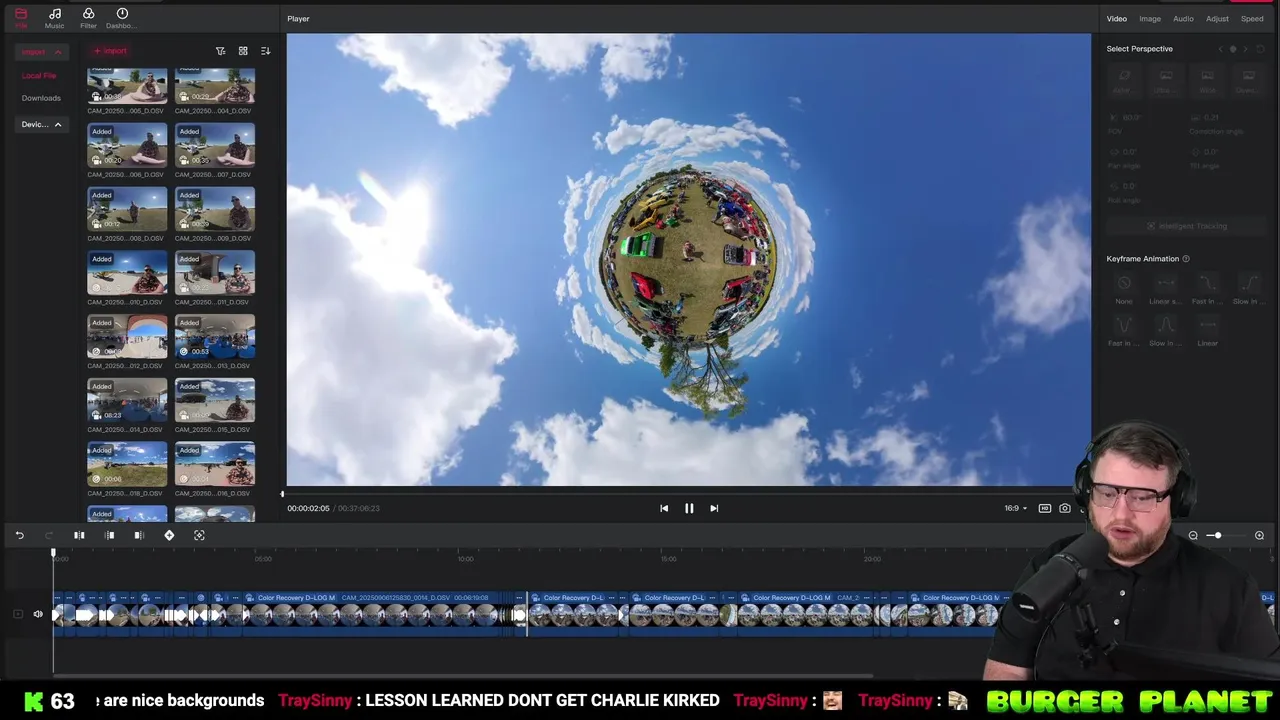Trim clip left of playhead
1280x720 pixels.
coord(110,535)
